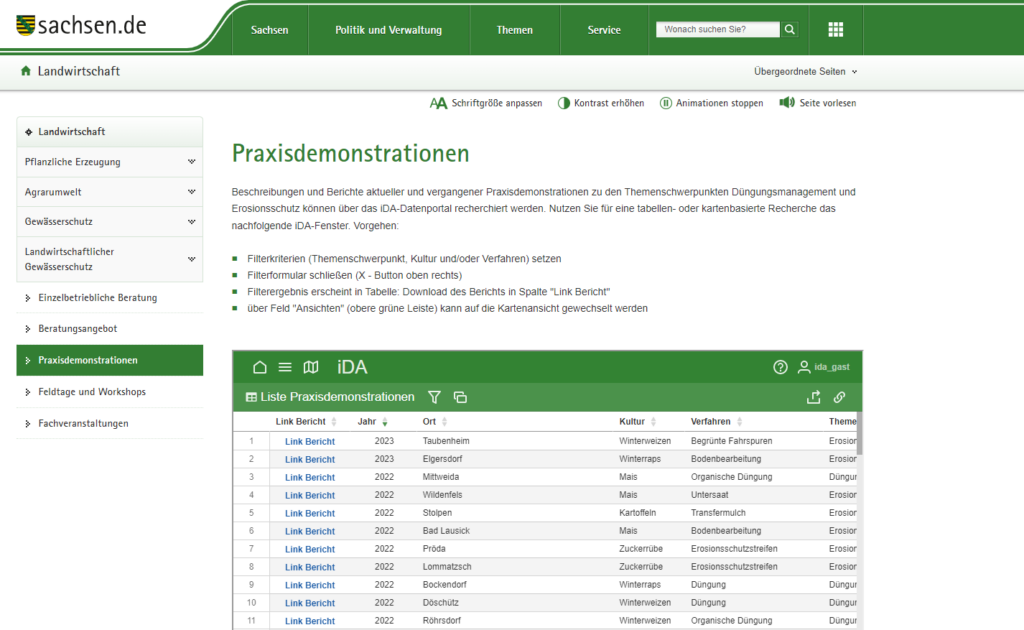Click the Untersaat cell

click(710, 496)
